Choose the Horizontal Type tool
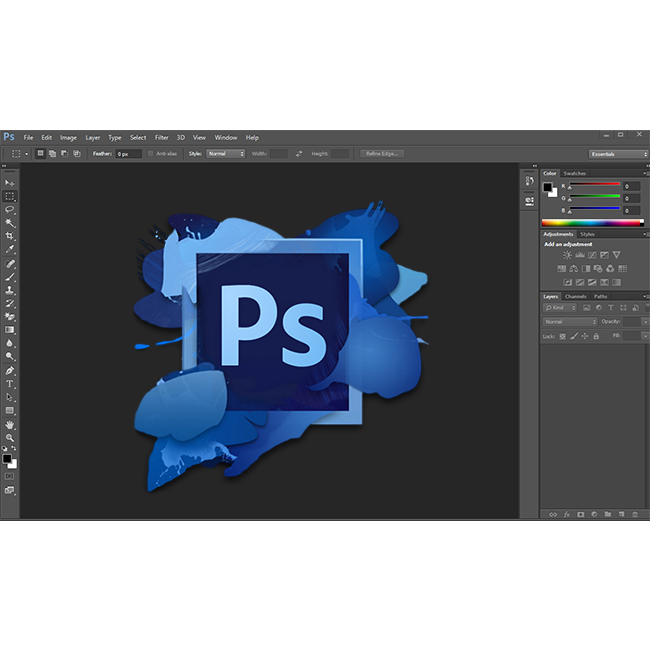650x650 pixels. pos(10,384)
